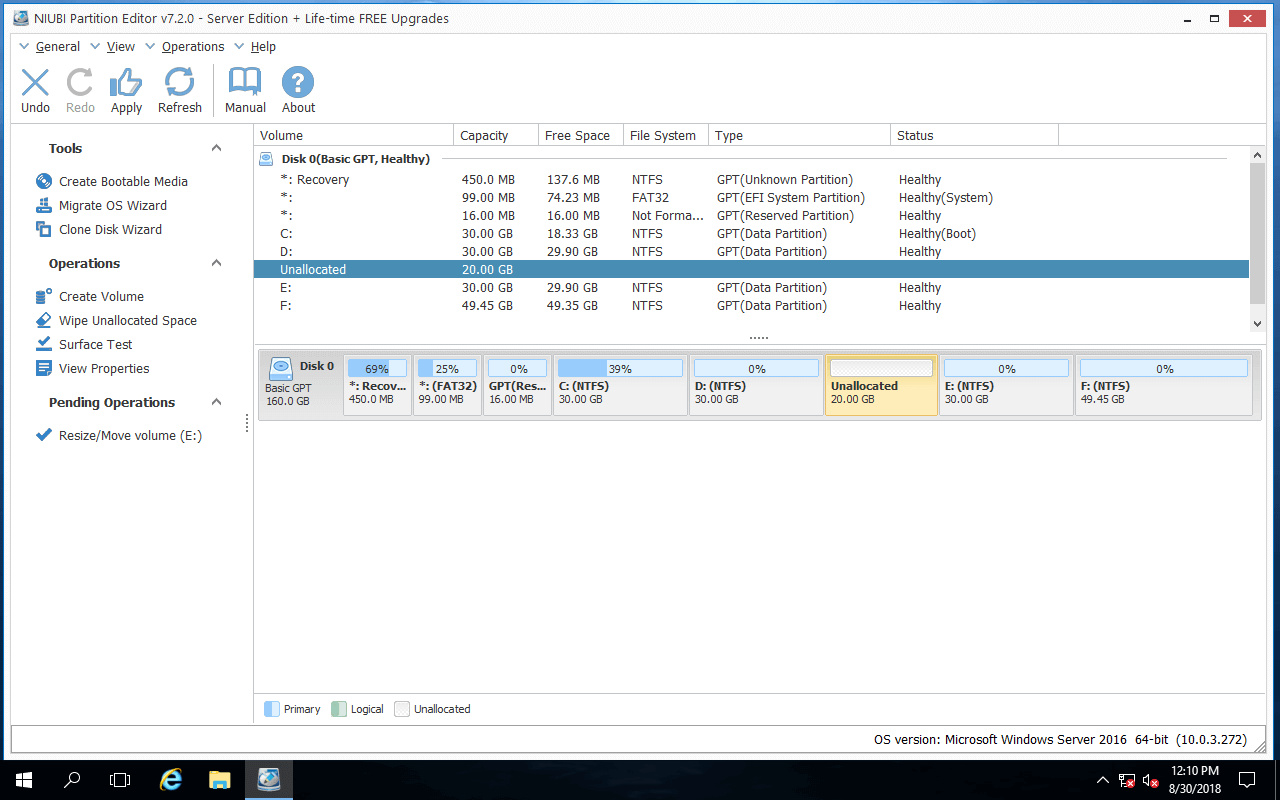
Task: Click the volume speaker tray icon
Action: point(1151,780)
